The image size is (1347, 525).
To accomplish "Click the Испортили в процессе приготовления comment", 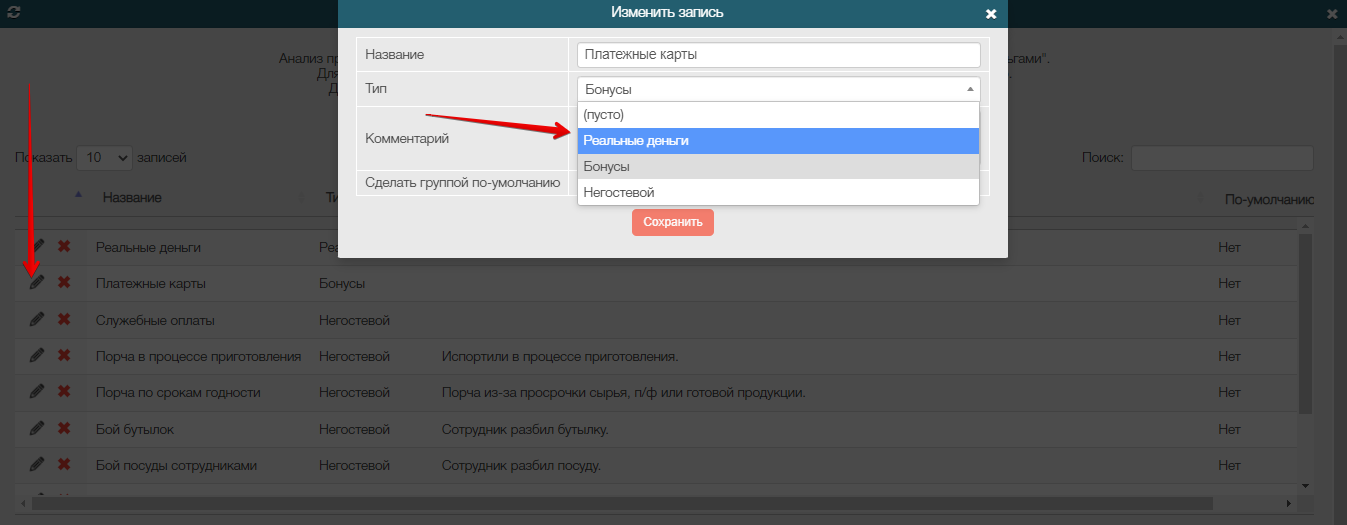I will click(561, 356).
